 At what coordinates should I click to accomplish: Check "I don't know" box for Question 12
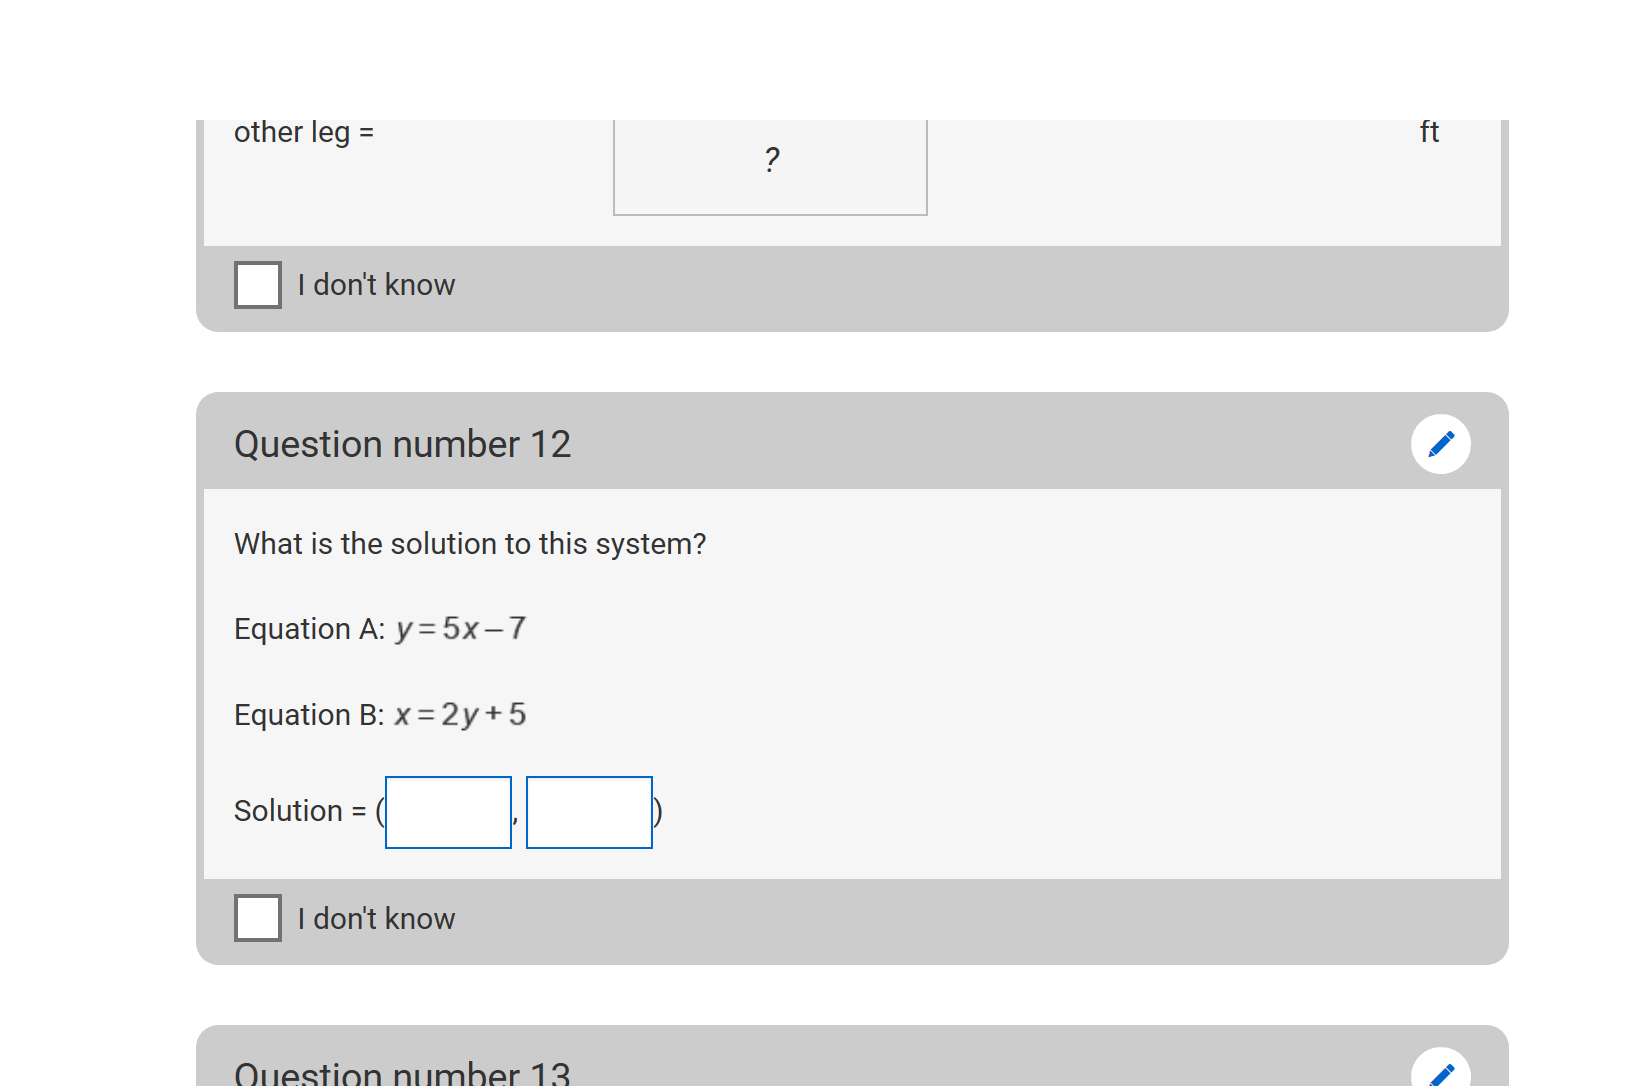(258, 918)
